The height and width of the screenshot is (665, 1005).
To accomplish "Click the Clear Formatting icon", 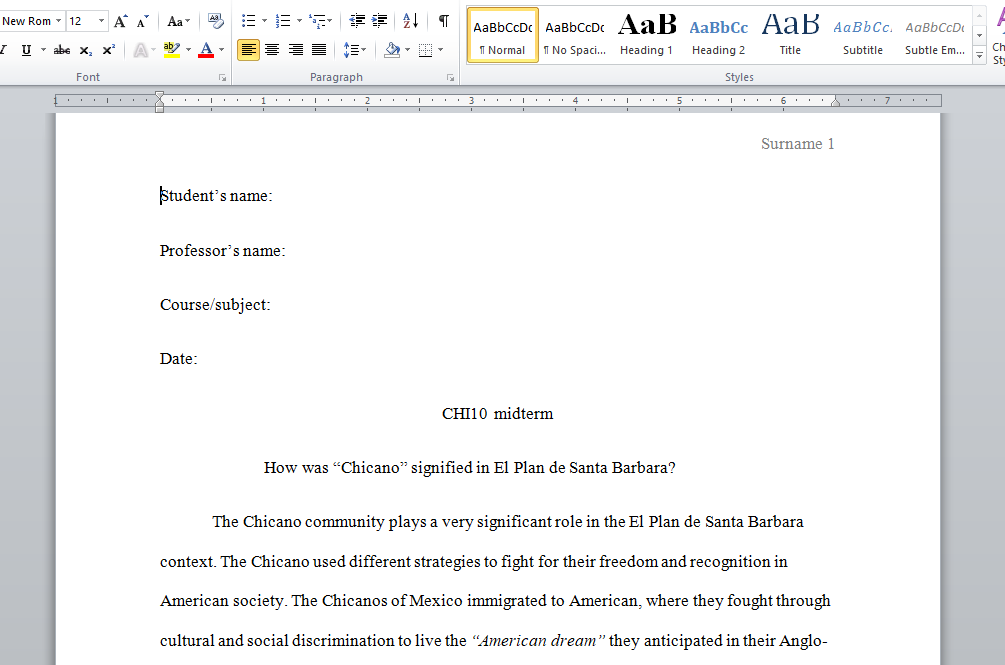I will click(x=216, y=22).
